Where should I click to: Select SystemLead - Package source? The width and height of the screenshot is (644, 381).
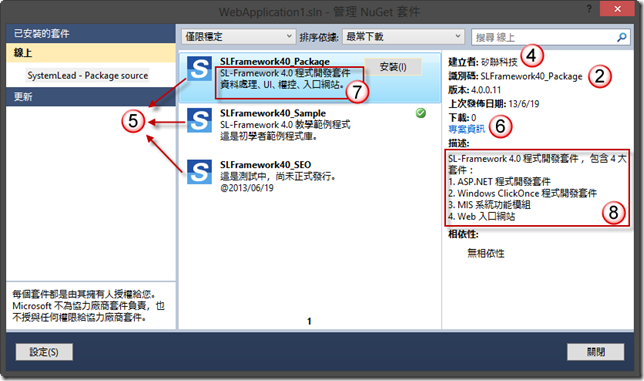coord(87,75)
